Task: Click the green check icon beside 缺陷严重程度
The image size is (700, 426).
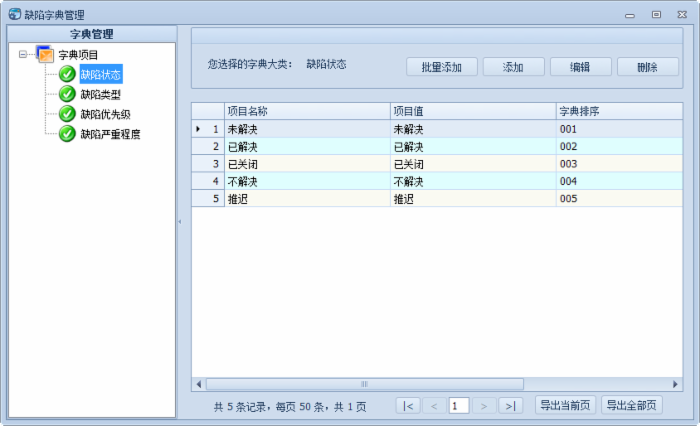Action: [67, 133]
